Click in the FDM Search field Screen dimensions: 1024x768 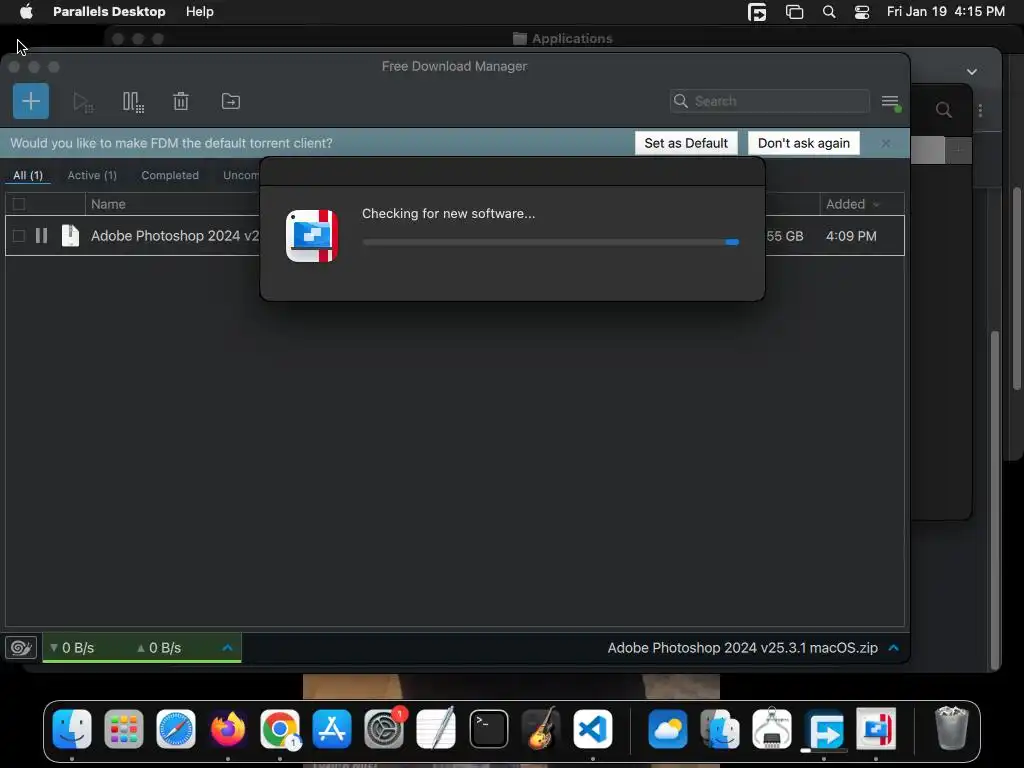click(x=769, y=101)
